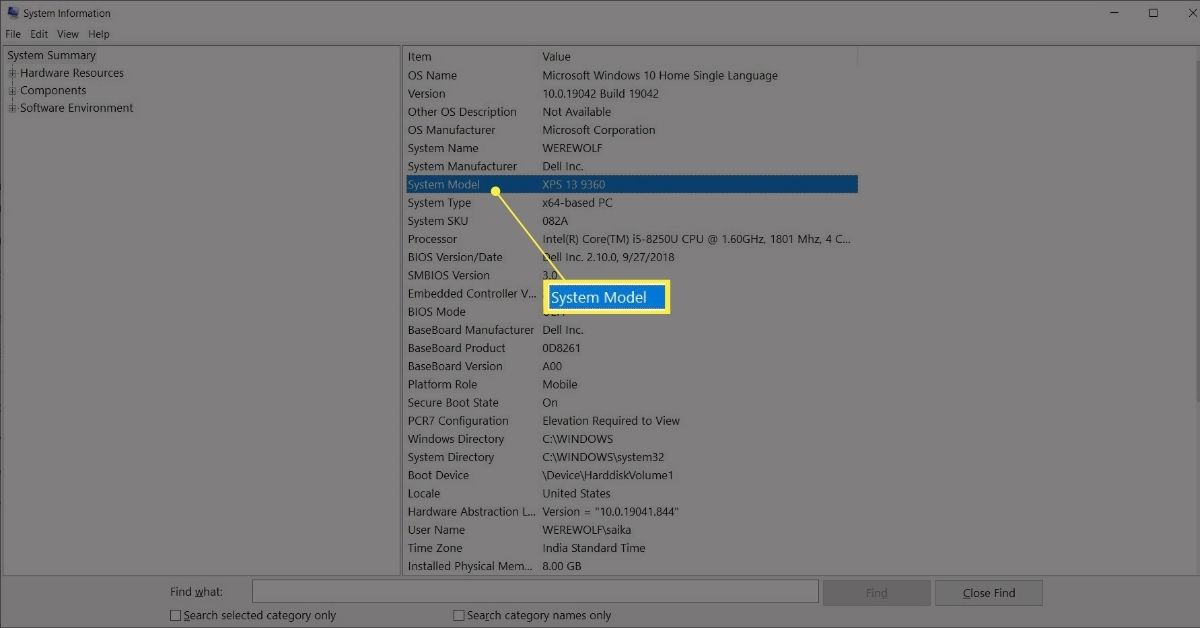Click the System Information app icon in title bar

point(12,14)
